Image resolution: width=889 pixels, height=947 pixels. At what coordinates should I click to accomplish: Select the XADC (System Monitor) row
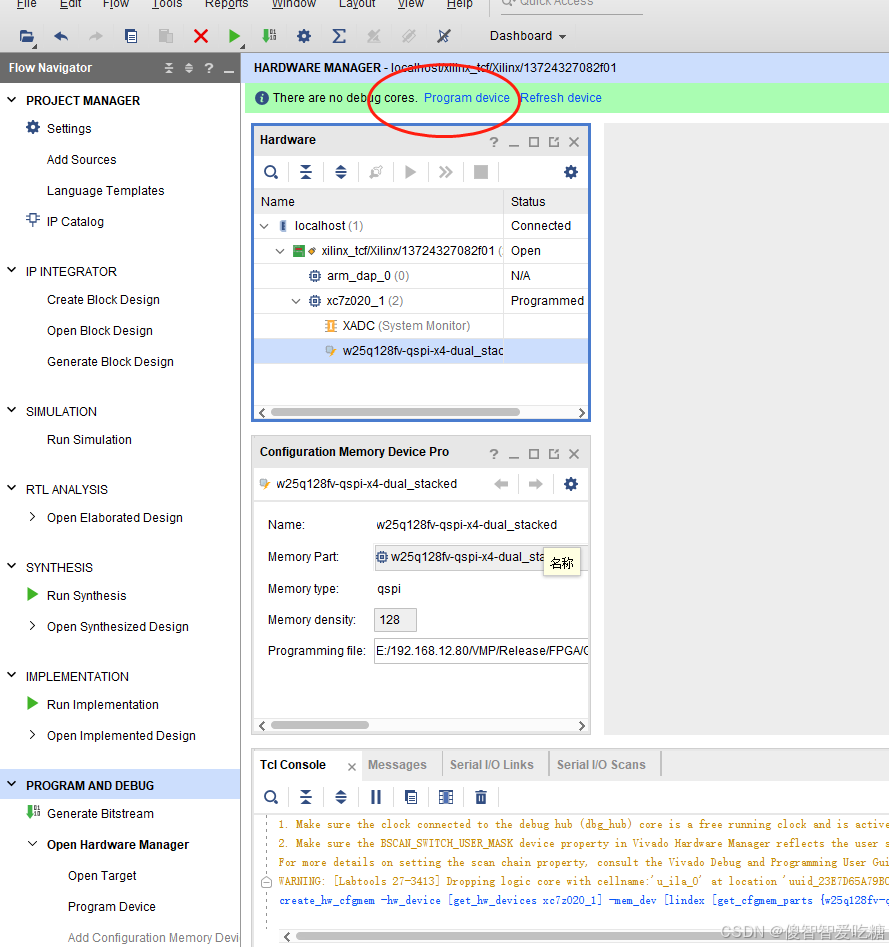pos(420,326)
